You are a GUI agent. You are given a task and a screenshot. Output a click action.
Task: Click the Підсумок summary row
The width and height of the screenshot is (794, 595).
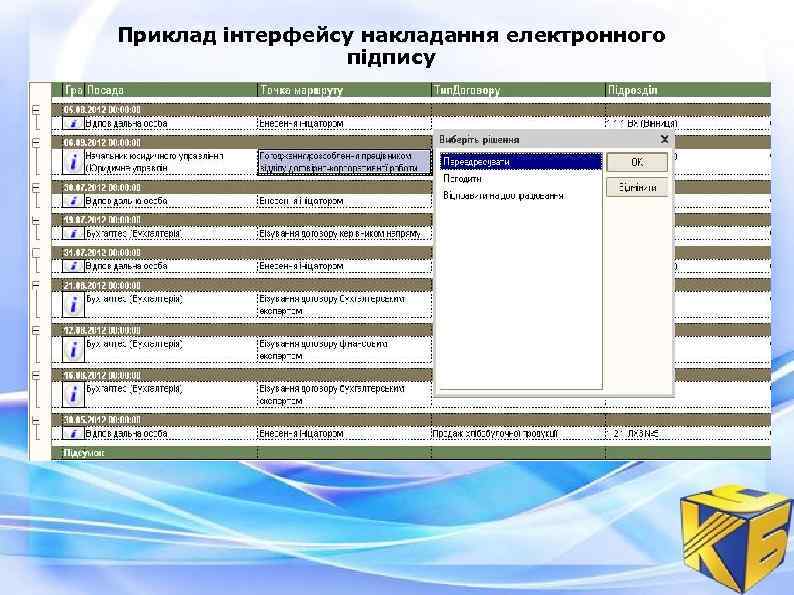pyautogui.click(x=411, y=452)
